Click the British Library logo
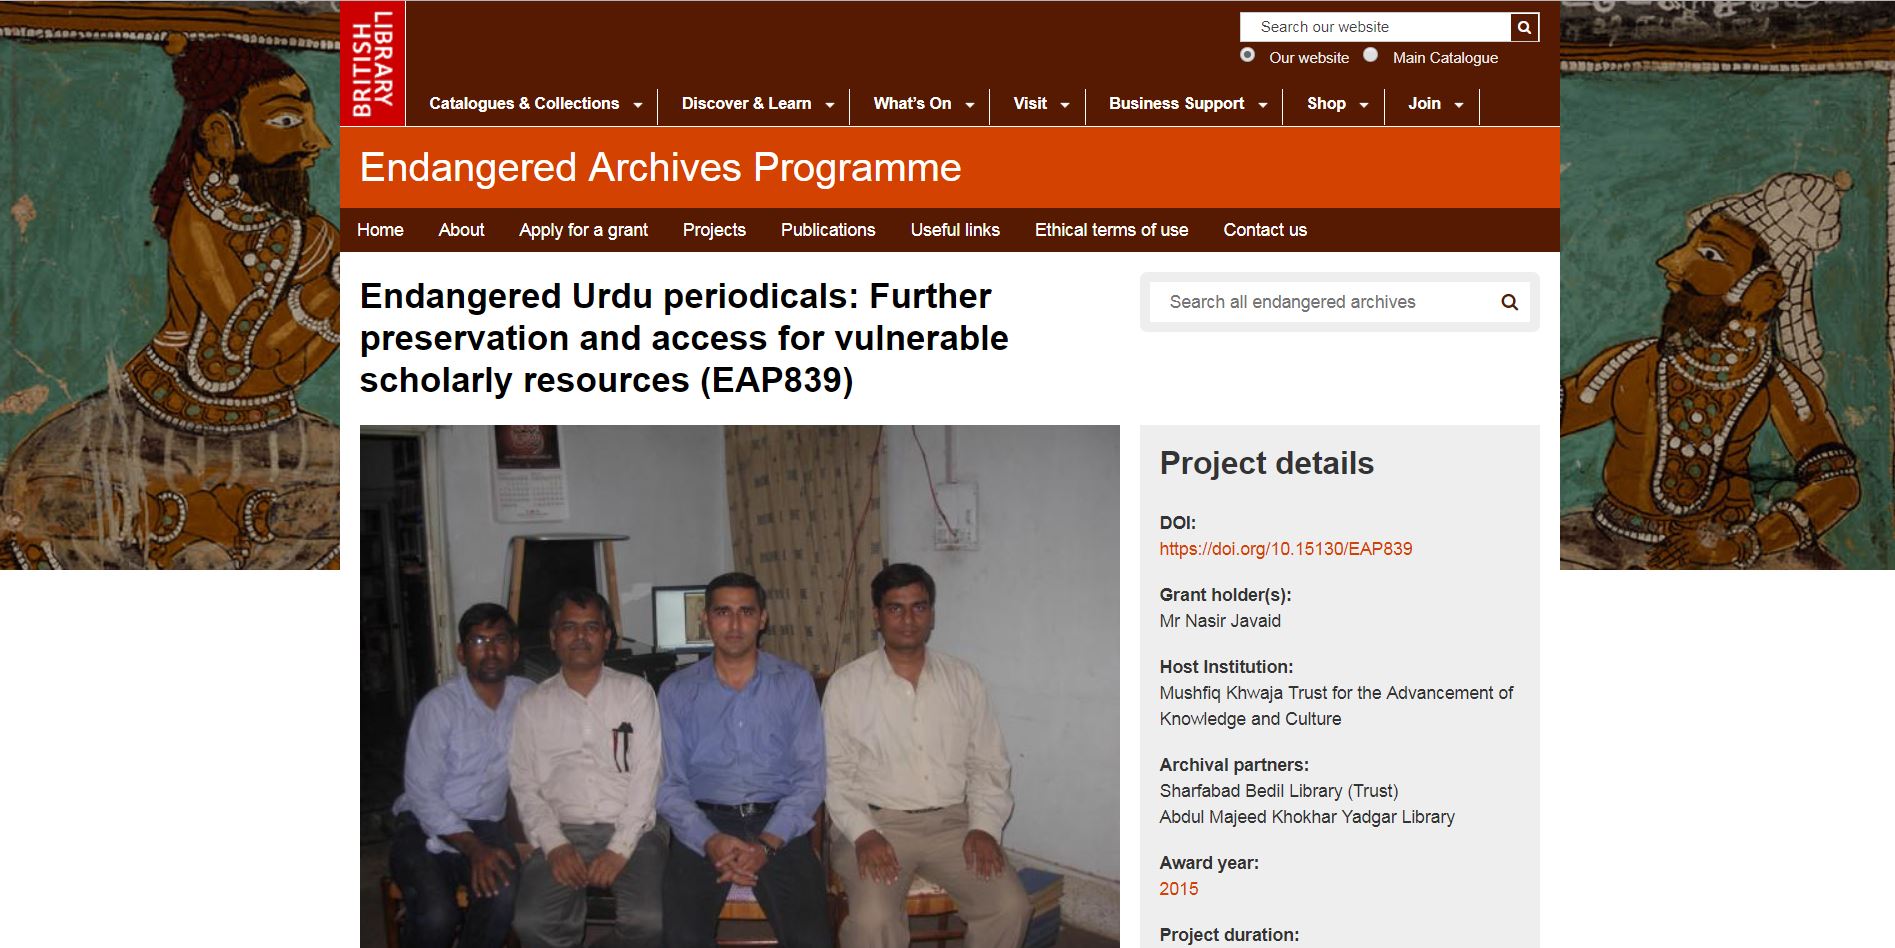The image size is (1895, 948). (x=373, y=63)
